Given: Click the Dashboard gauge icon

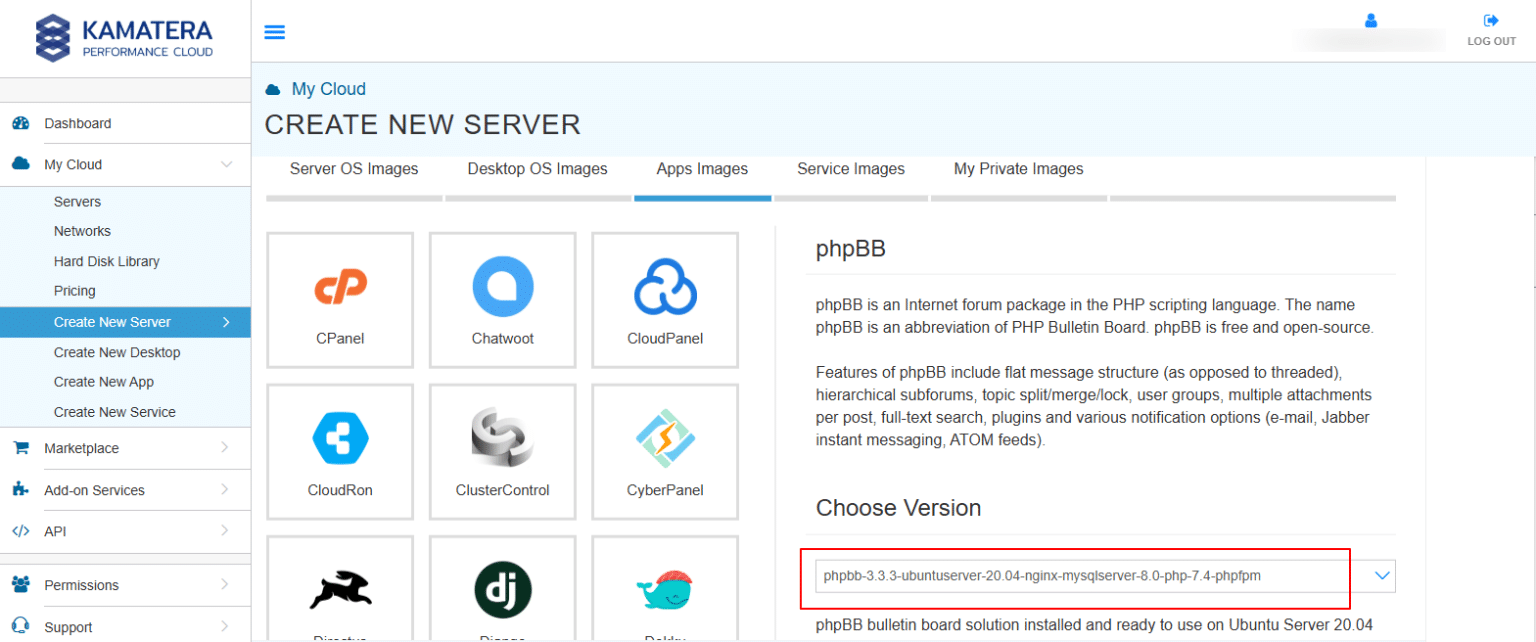Looking at the screenshot, I should [20, 123].
